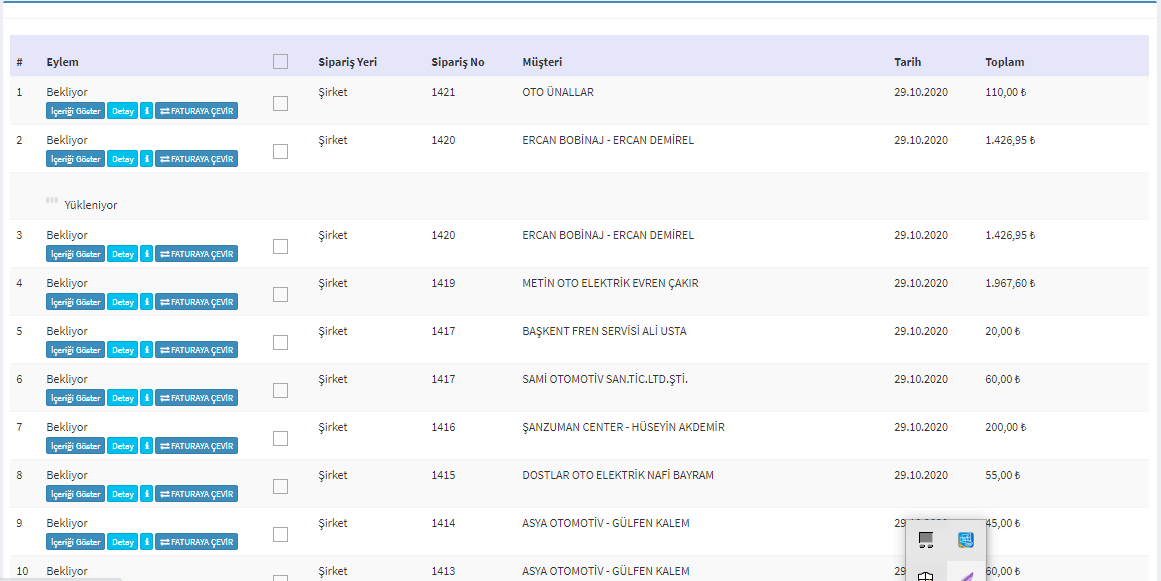Click the info icon in row 4
Viewport: 1161px width, 581px height.
[146, 302]
